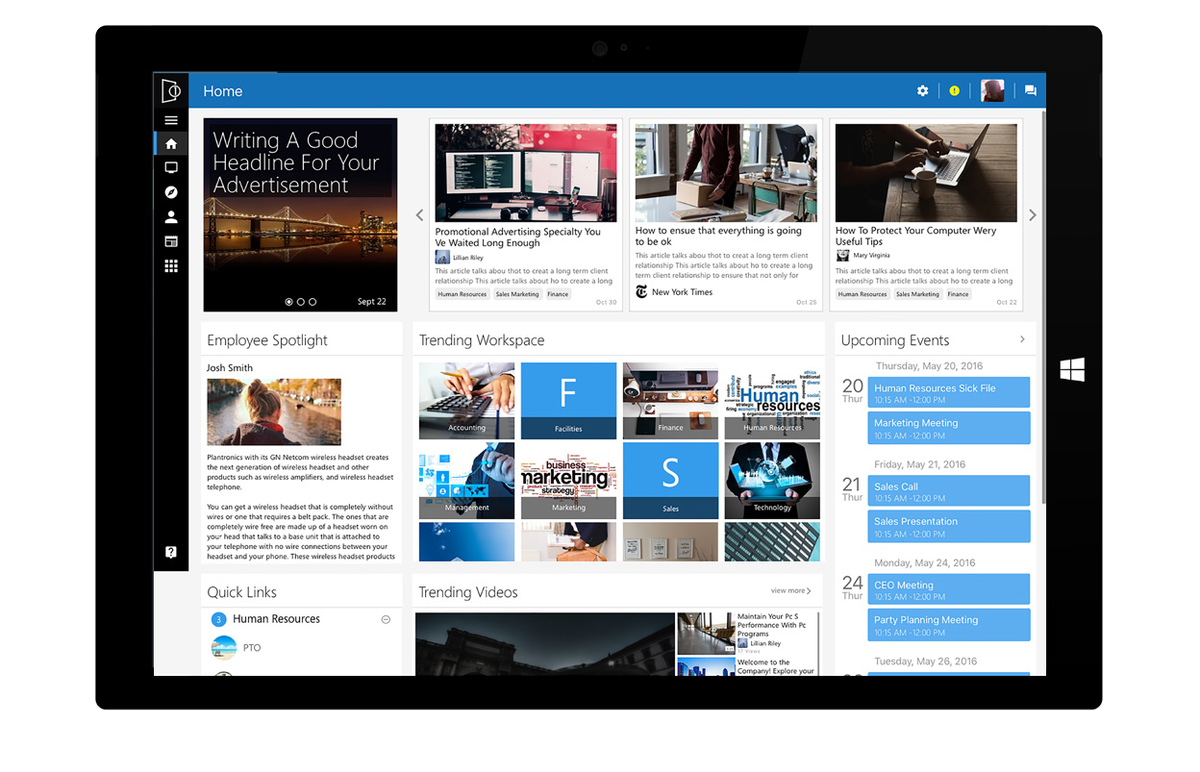
Task: Show previous articles with the left arrow
Action: (419, 215)
